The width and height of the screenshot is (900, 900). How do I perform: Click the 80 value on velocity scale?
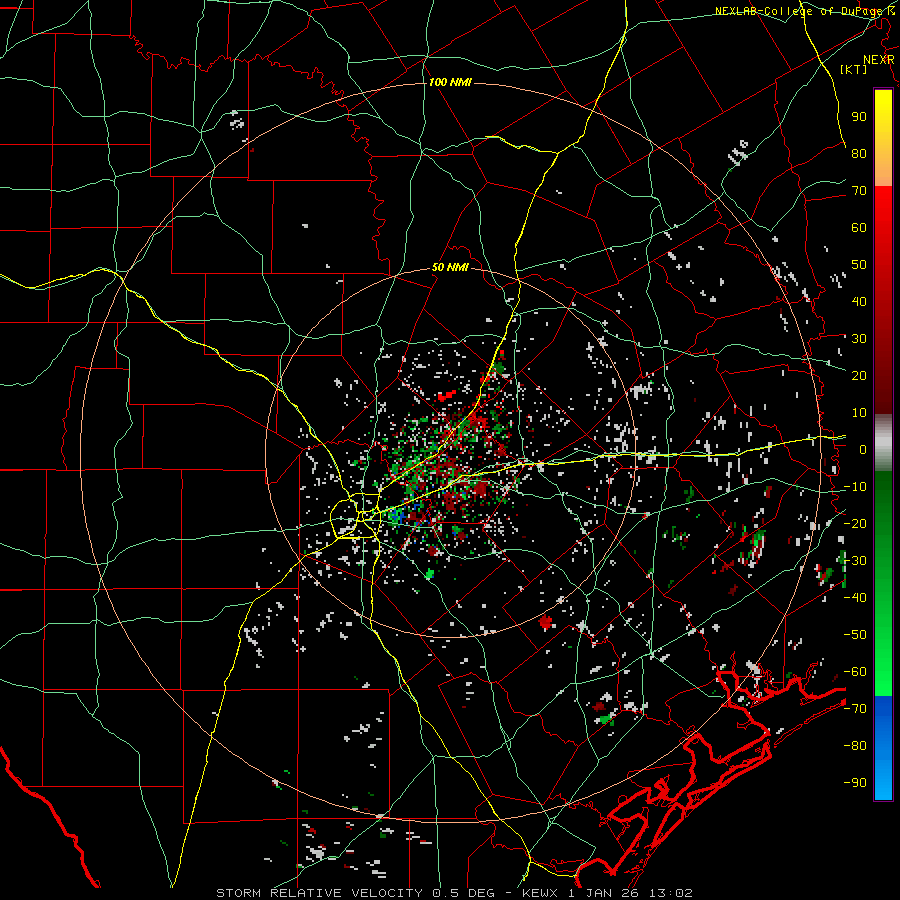[x=859, y=153]
